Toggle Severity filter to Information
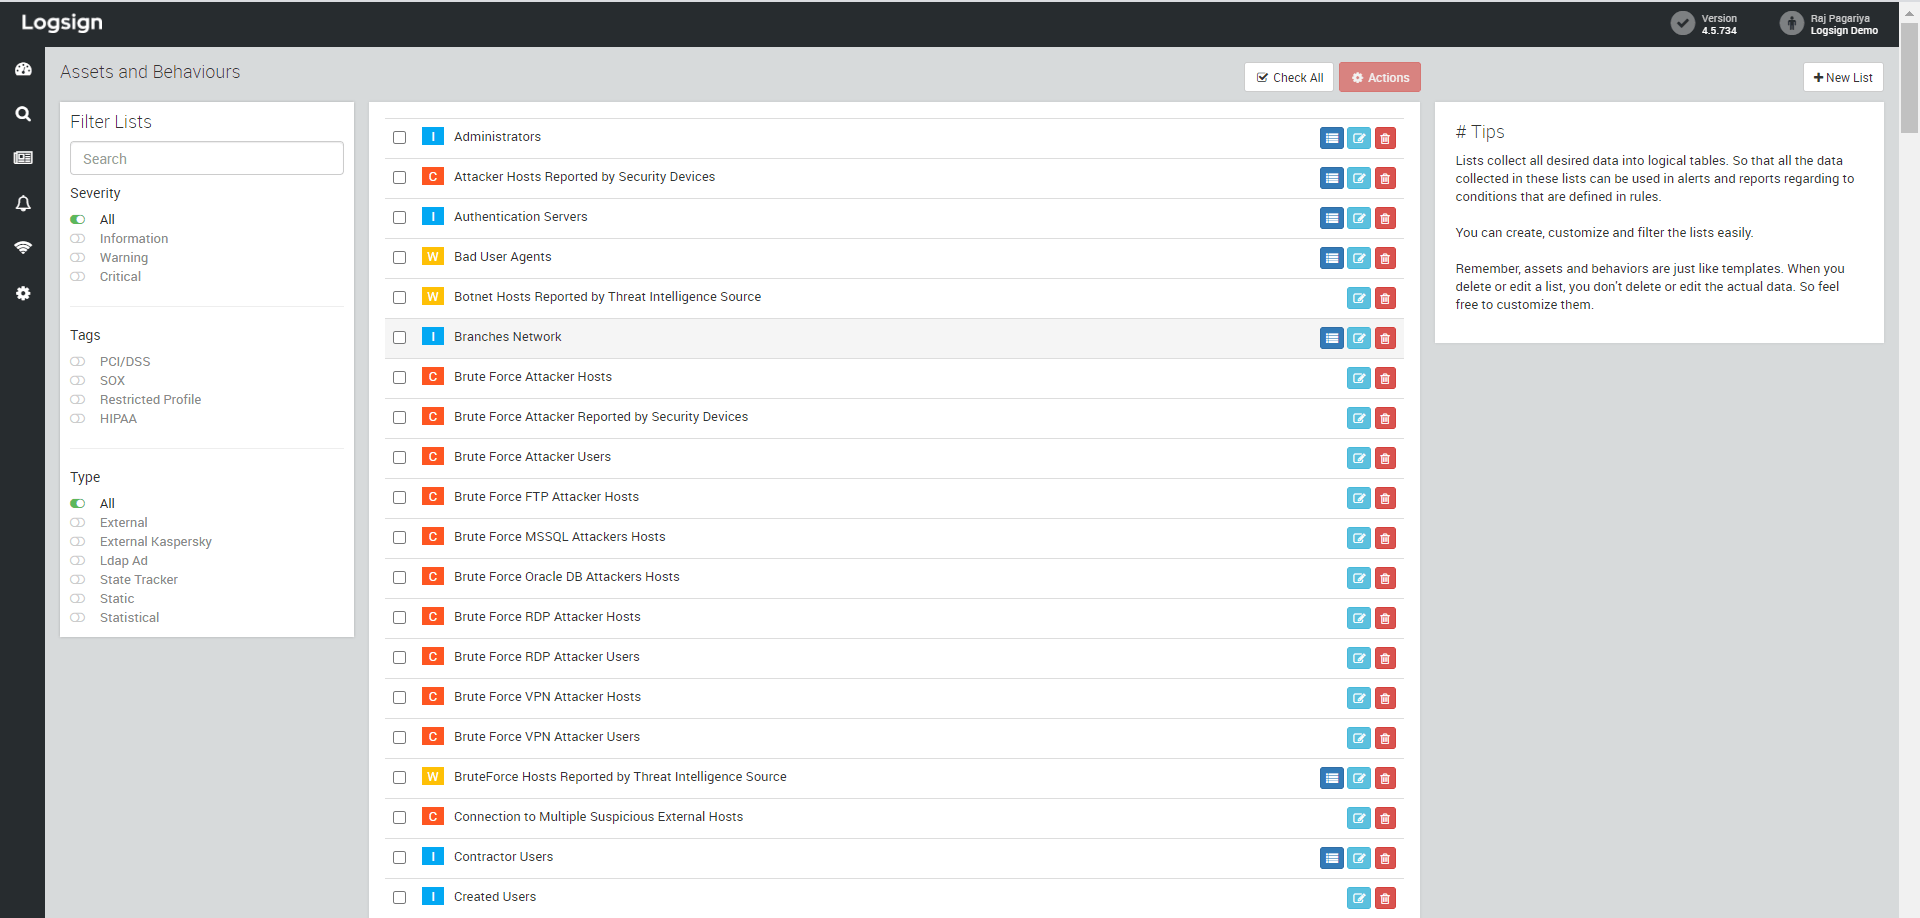Screen dimensions: 1920x918 (x=78, y=239)
